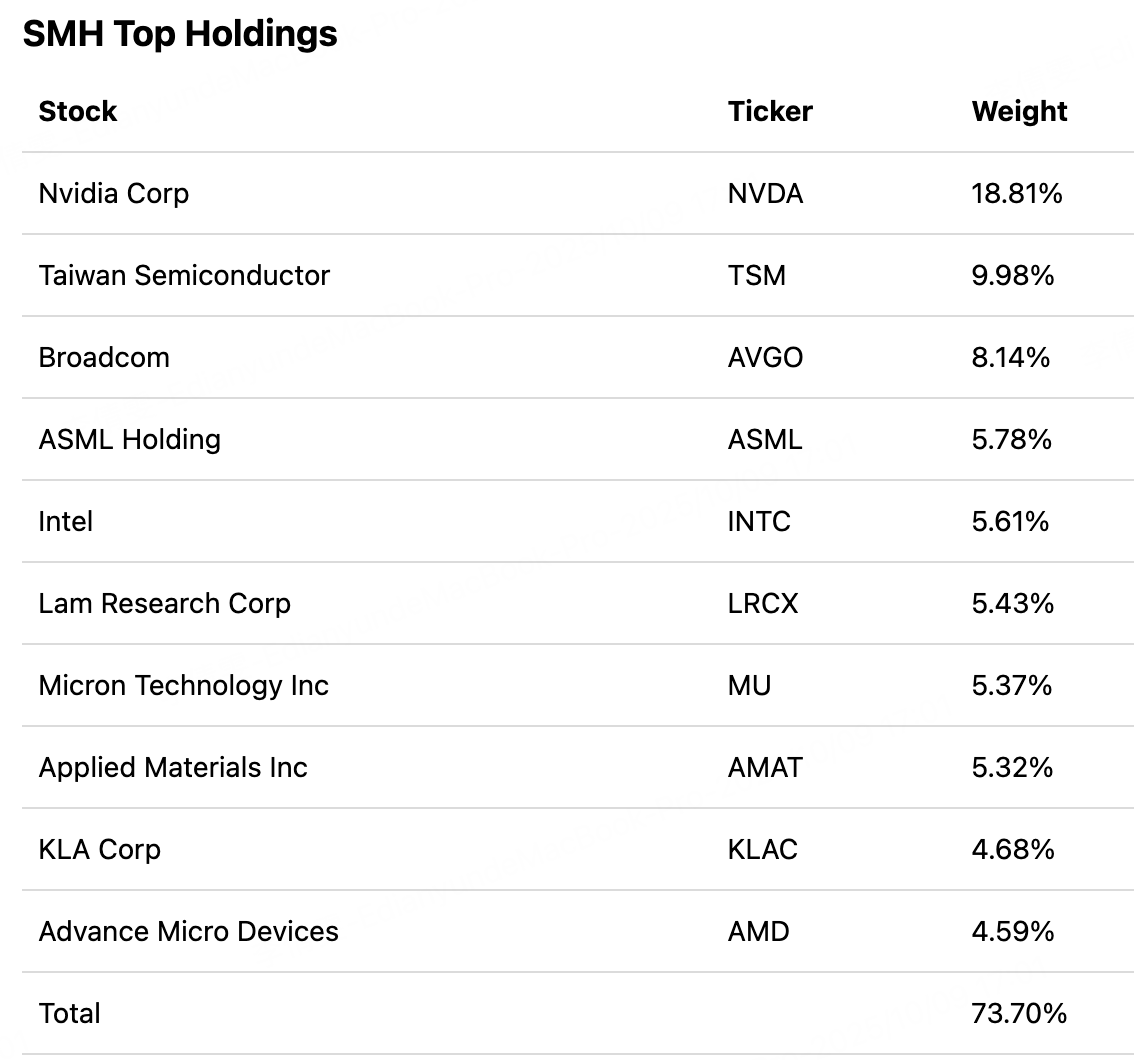Select the Nvidia Corp stock name
This screenshot has width=1134, height=1060.
click(114, 193)
